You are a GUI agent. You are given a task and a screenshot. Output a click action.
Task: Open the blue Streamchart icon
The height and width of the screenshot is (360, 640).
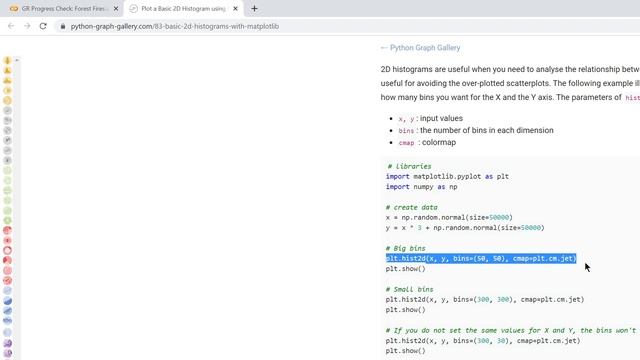tap(7, 320)
